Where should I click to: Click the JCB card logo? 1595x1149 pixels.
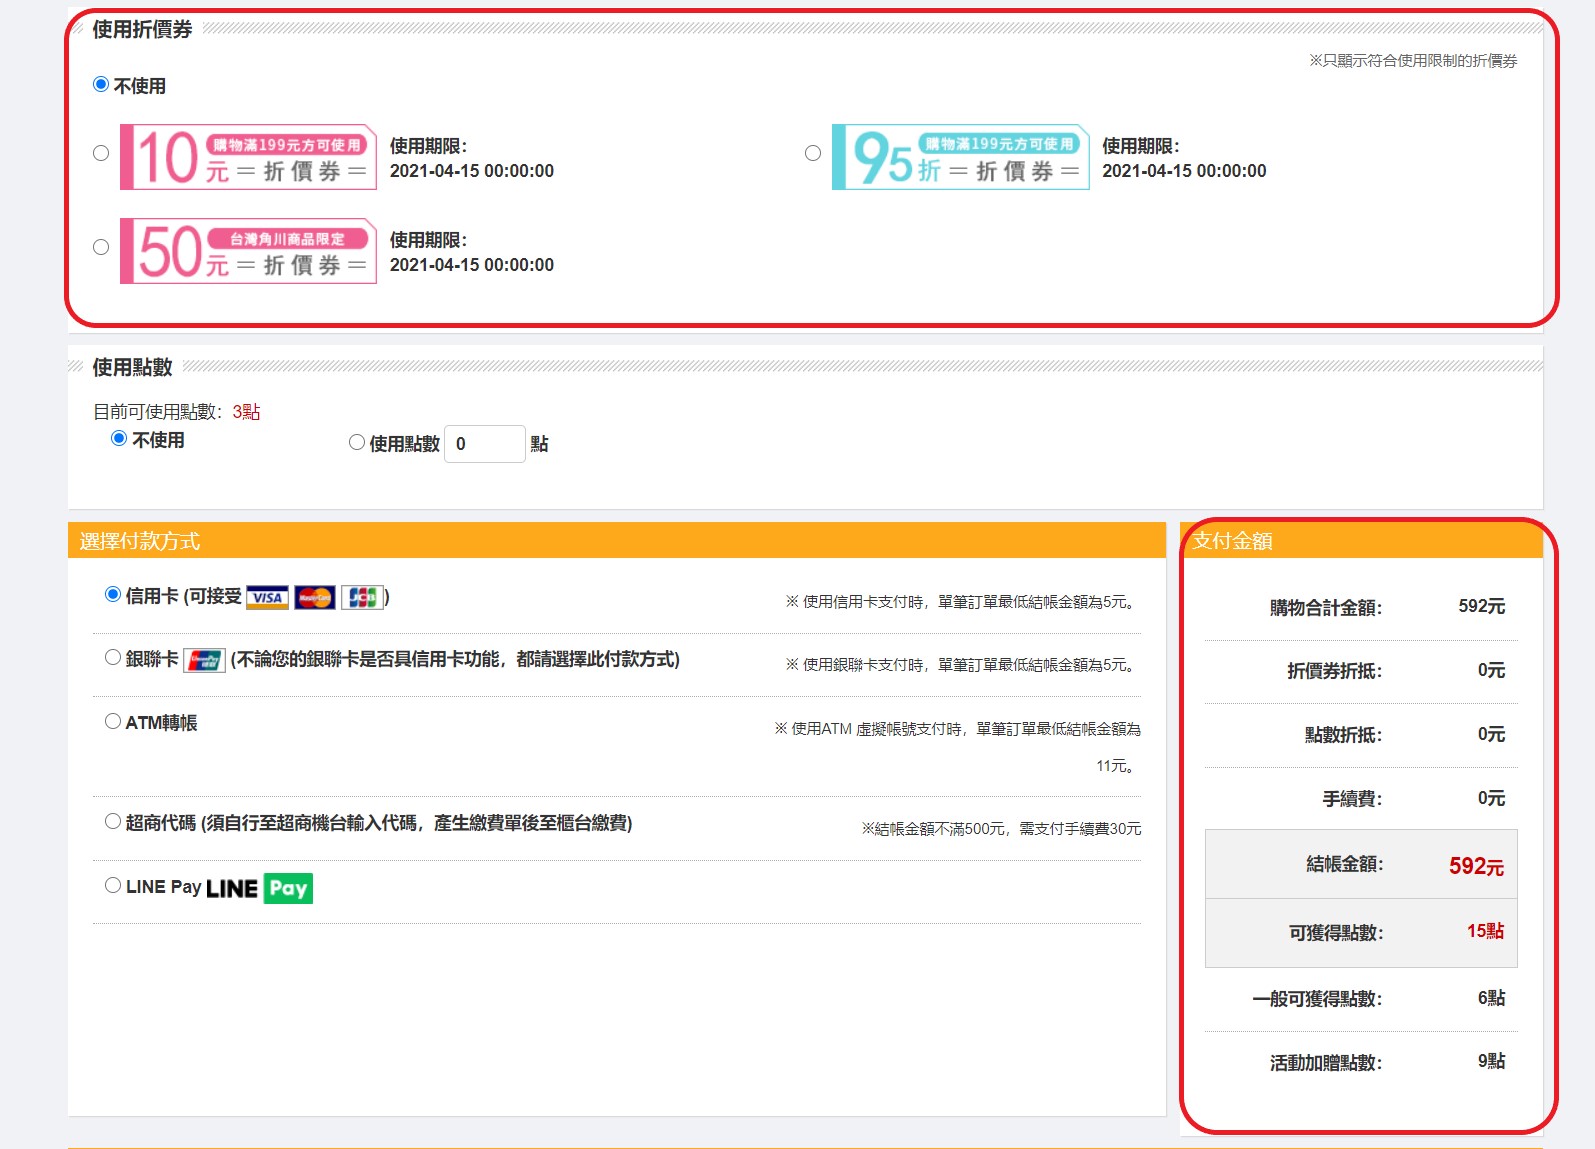[x=362, y=598]
